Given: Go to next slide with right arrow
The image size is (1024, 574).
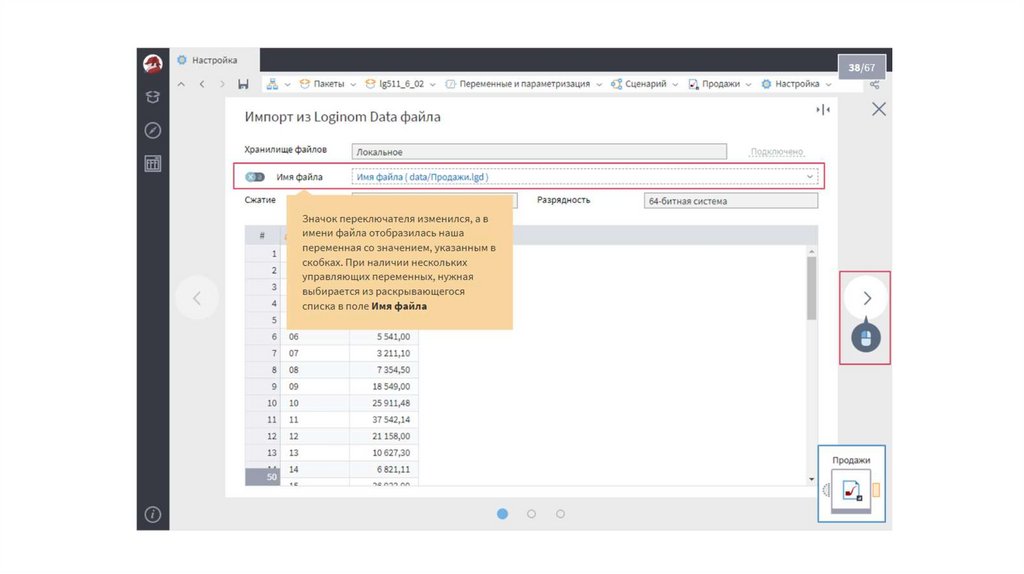Looking at the screenshot, I should [x=866, y=297].
